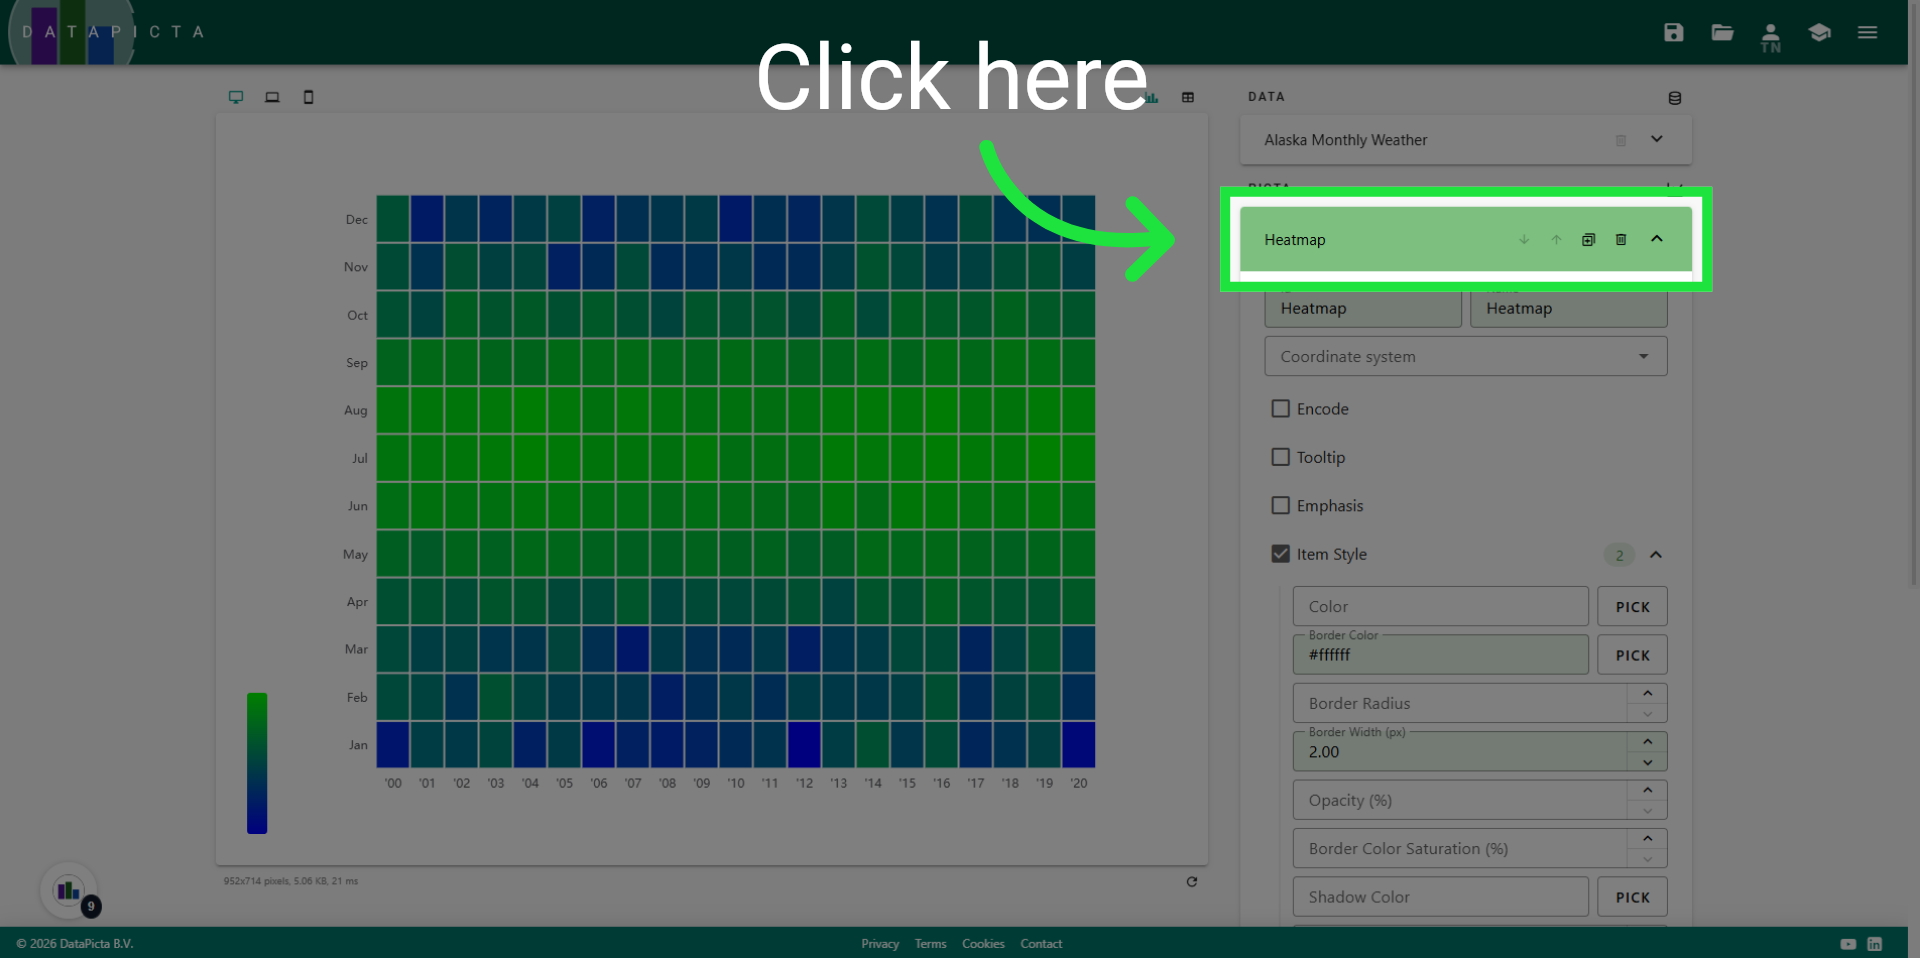Decrease the Border Width value
Screen dimensions: 1920x958
tap(1647, 762)
